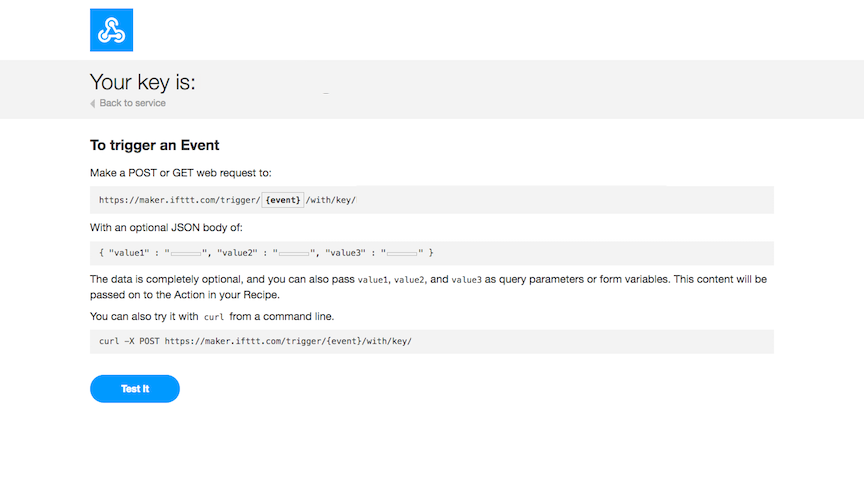Click the value3 inline code in description
This screenshot has width=864, height=484.
point(467,280)
